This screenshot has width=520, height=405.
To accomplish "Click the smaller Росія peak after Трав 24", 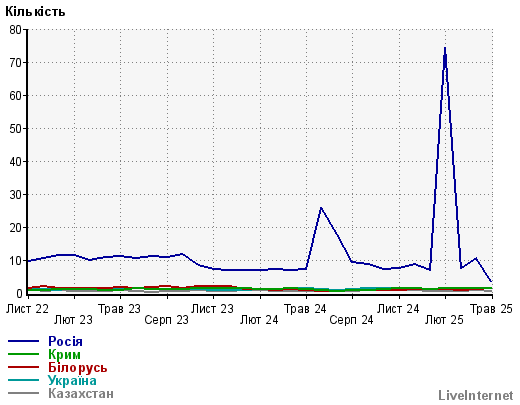I will coord(321,208).
